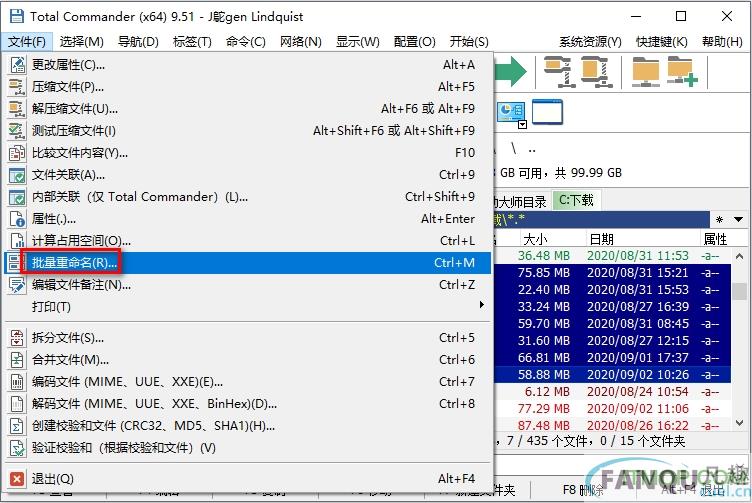Select the file row sized 36.48 MB

tap(612, 256)
